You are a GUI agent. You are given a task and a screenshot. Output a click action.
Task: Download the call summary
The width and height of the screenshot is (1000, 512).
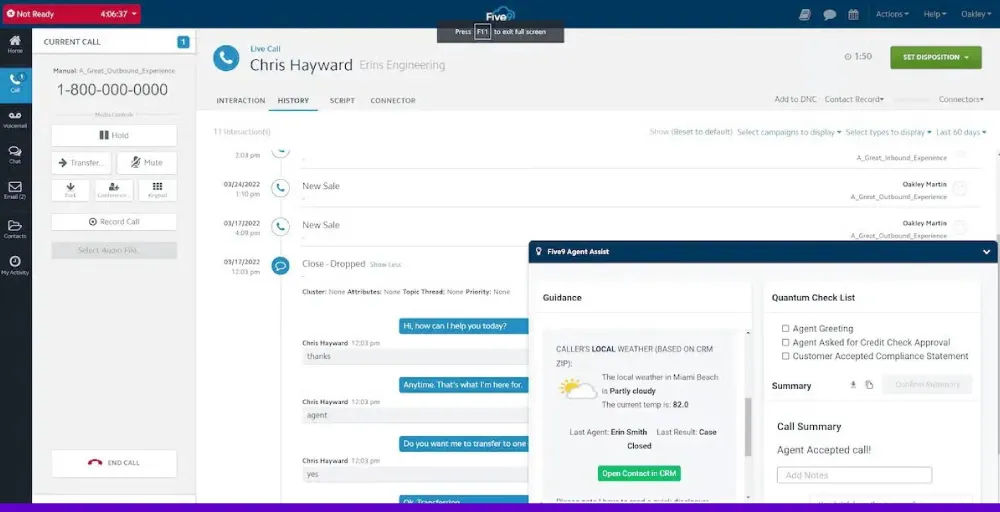853,384
